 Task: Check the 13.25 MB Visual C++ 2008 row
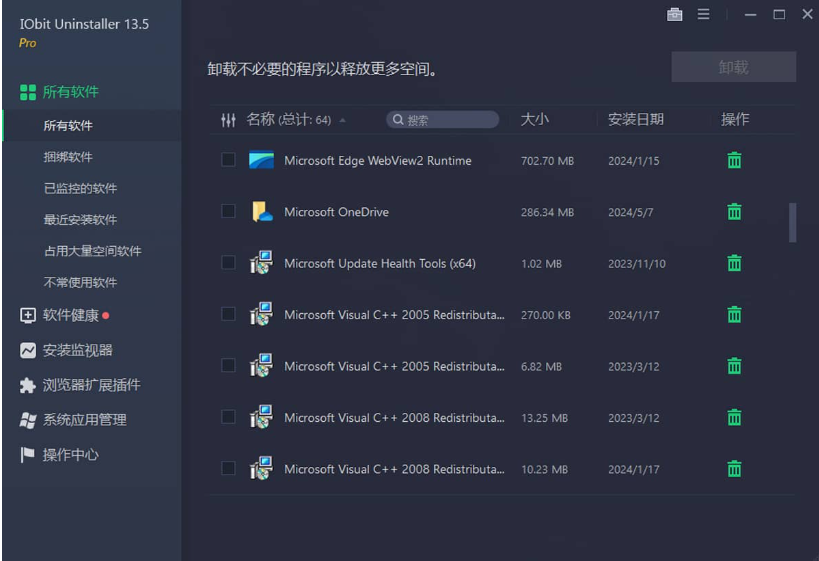point(228,417)
